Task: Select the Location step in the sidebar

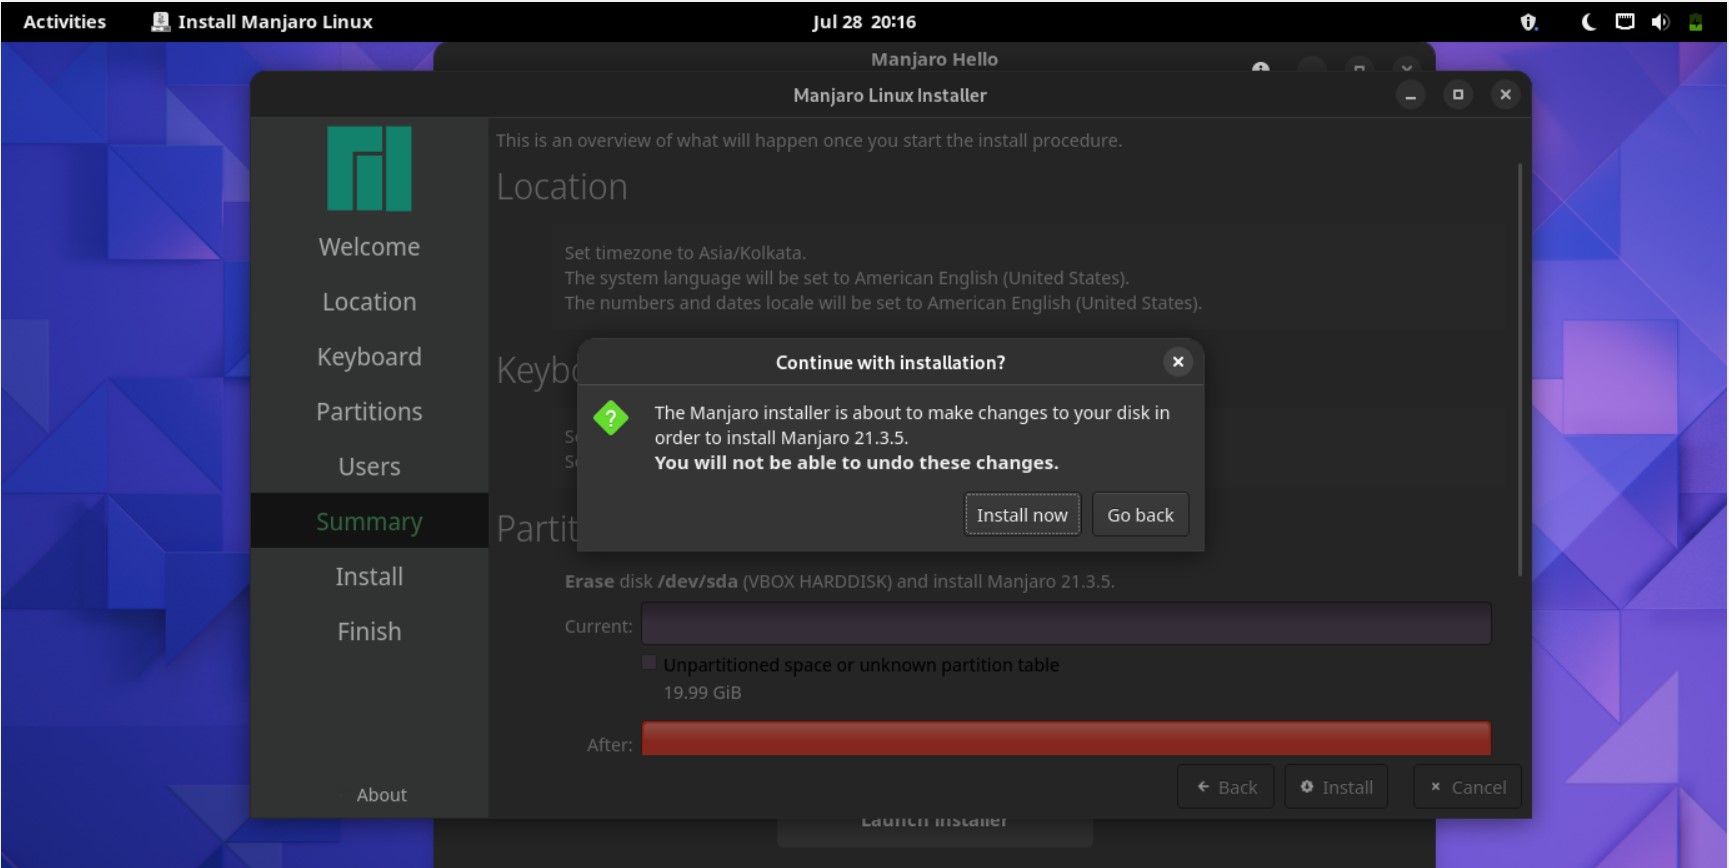Action: 369,302
